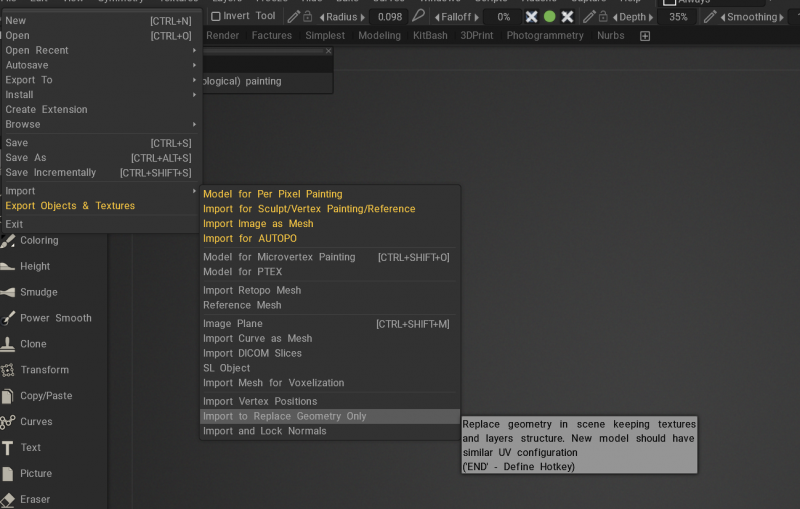This screenshot has height=509, width=800.
Task: Select the Clone stamp tool
Action: tap(33, 344)
